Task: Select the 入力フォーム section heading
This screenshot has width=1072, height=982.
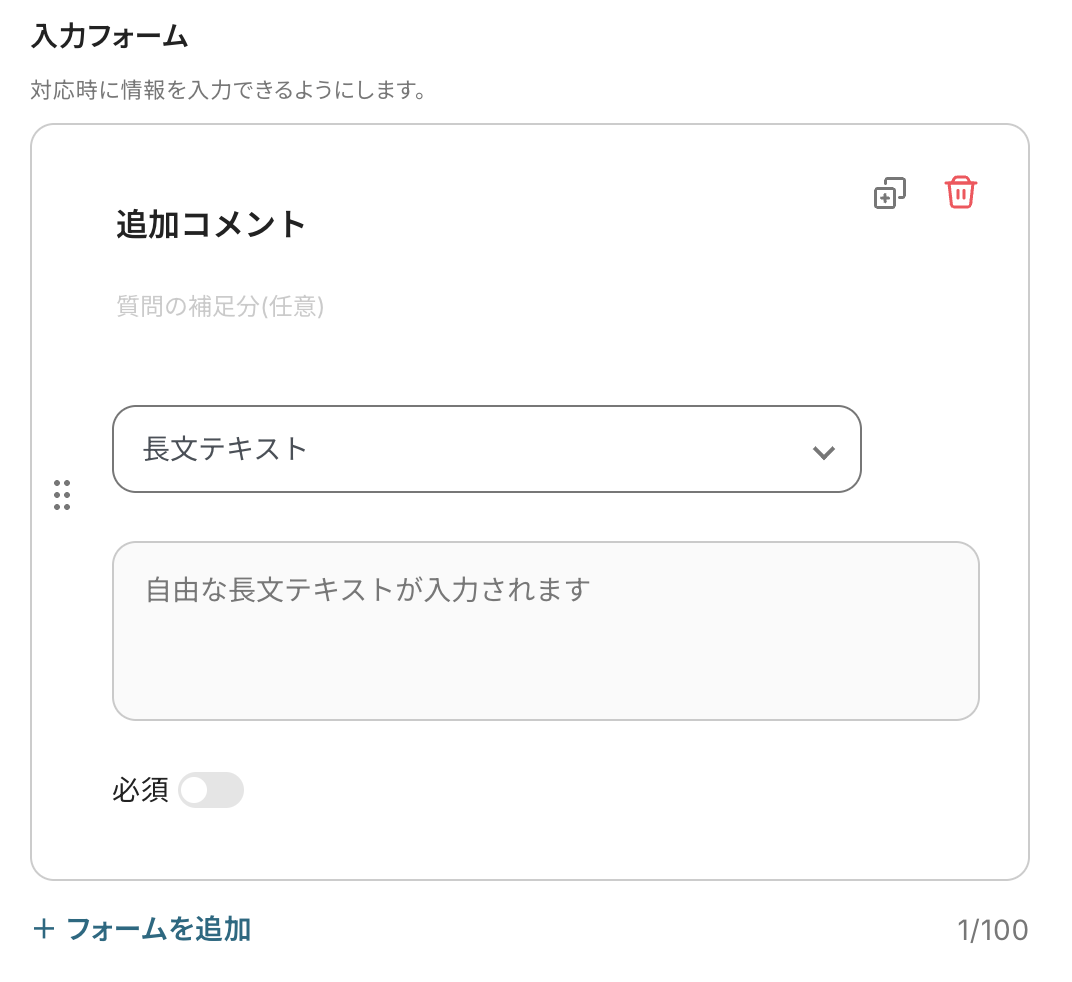Action: click(110, 38)
